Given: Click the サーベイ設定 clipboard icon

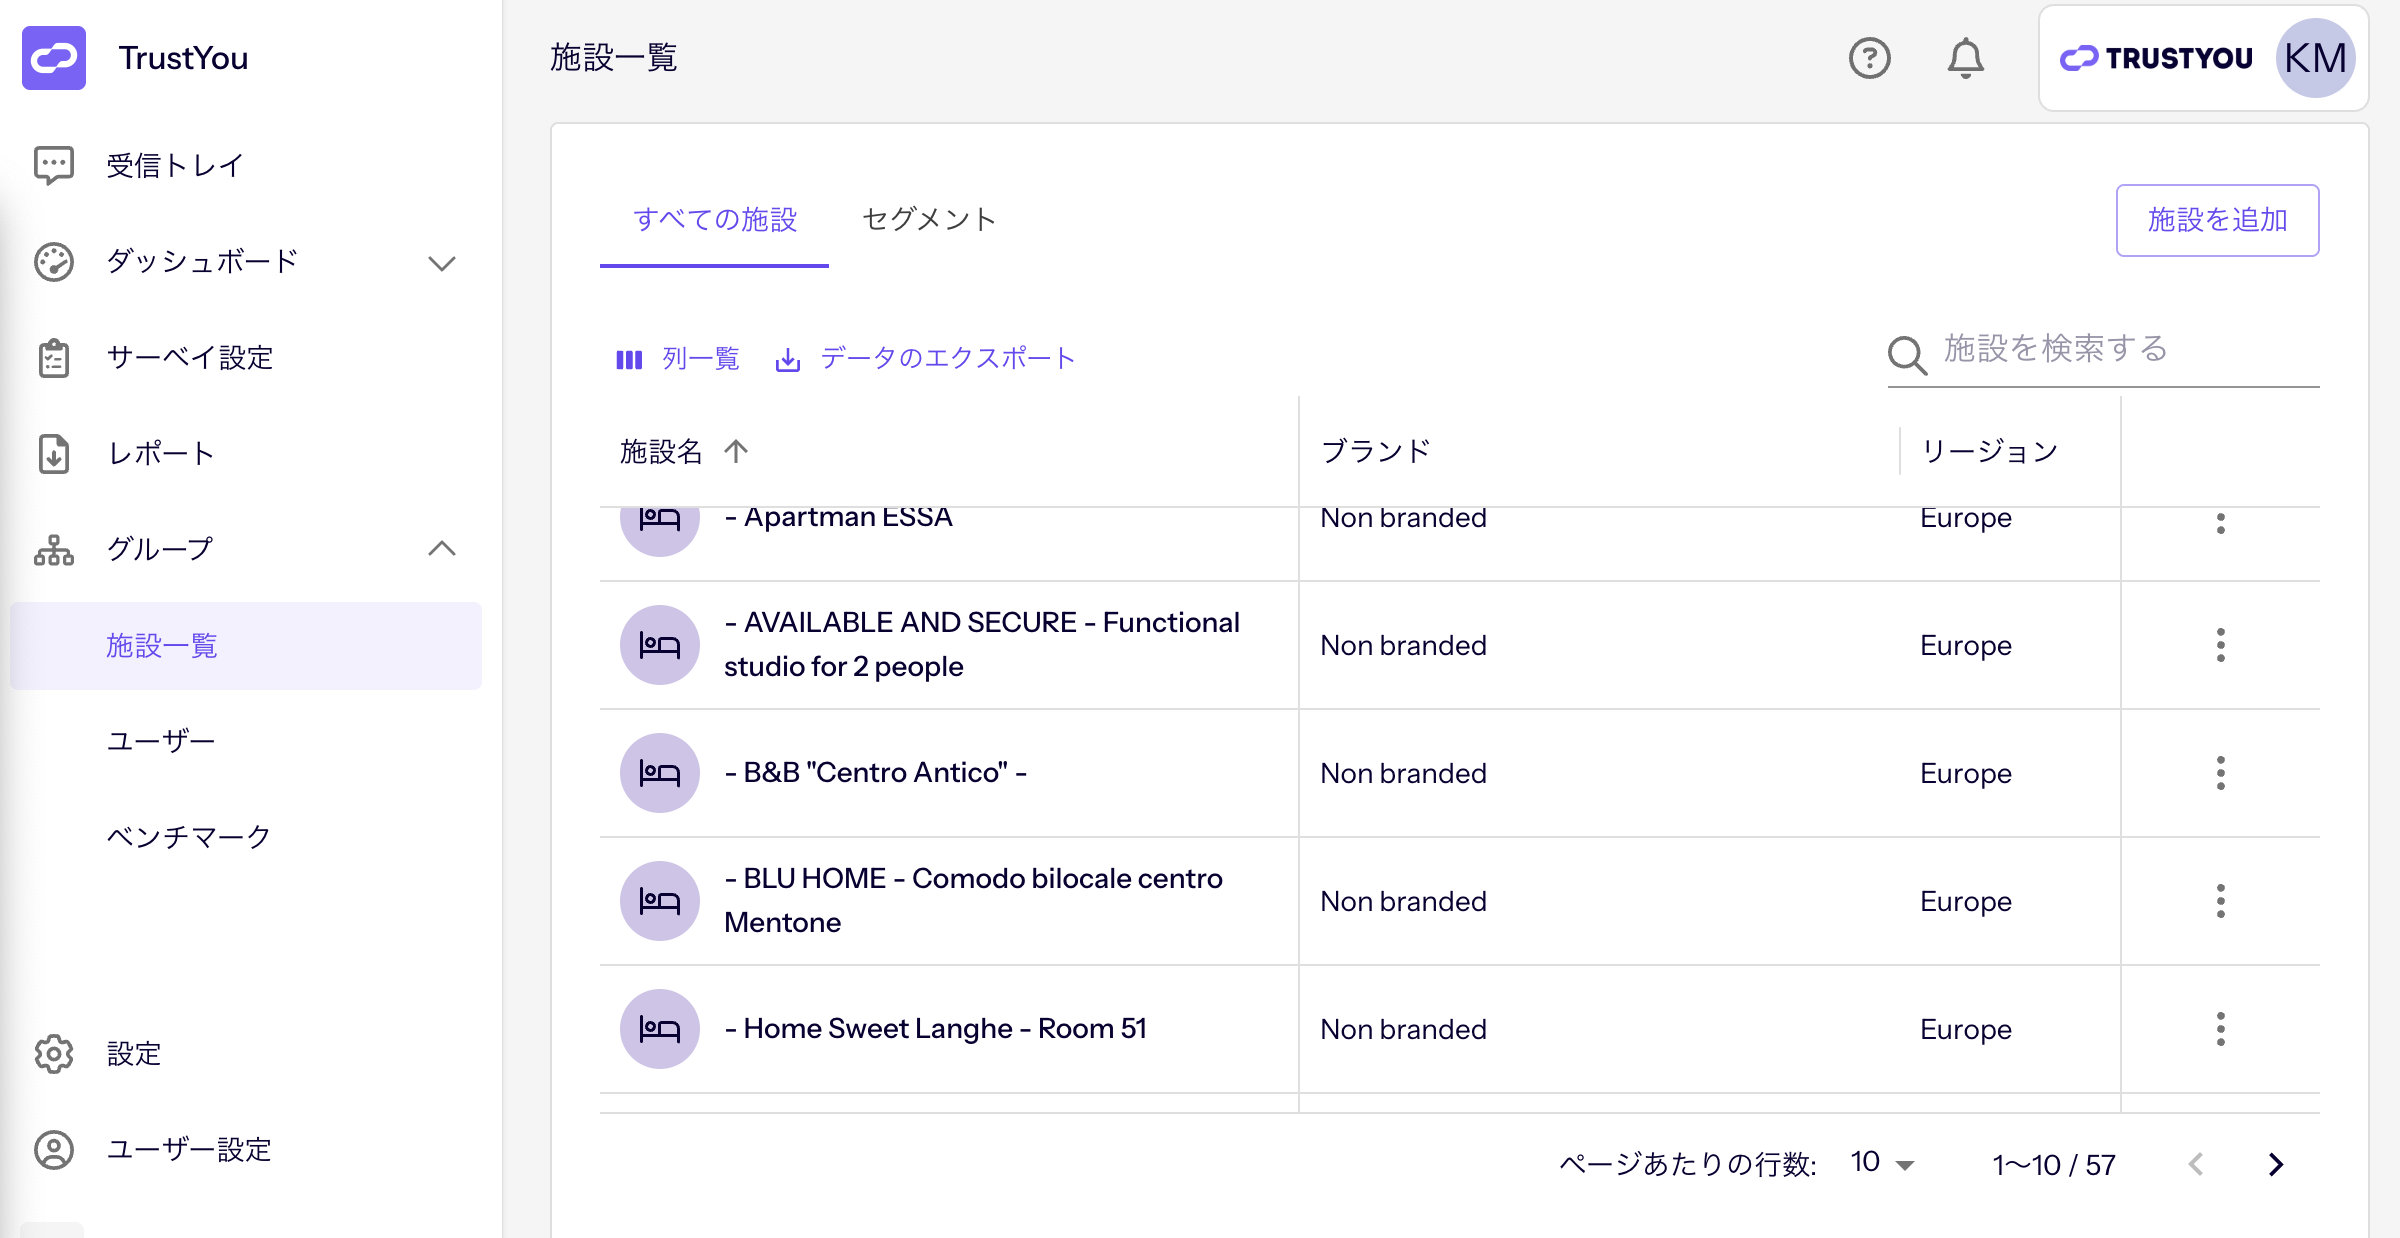Looking at the screenshot, I should [54, 358].
